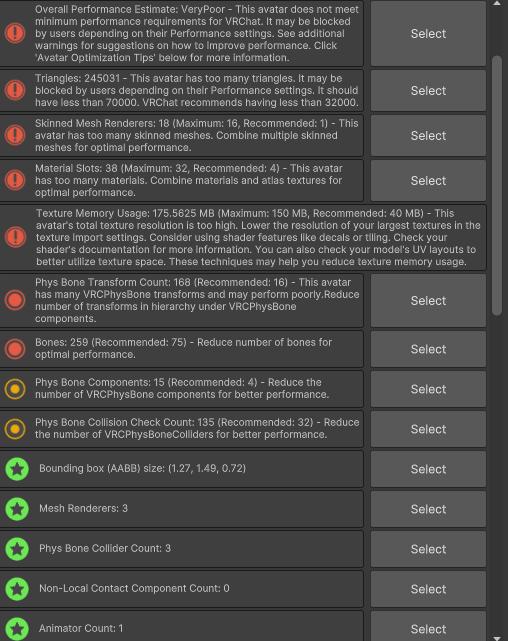Click the yellow warning icon for Phys Bone Components
The height and width of the screenshot is (641, 508).
(15, 389)
